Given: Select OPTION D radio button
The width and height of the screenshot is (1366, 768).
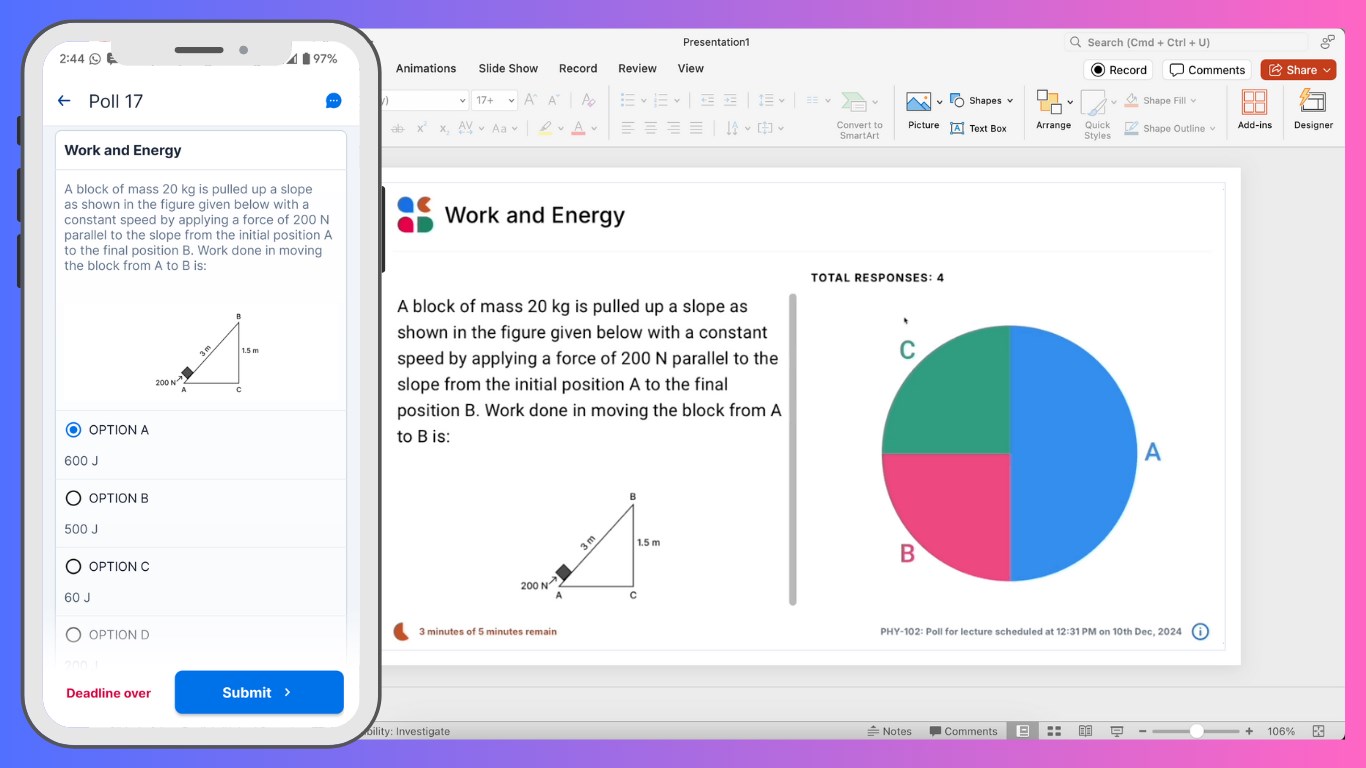Looking at the screenshot, I should 73,634.
